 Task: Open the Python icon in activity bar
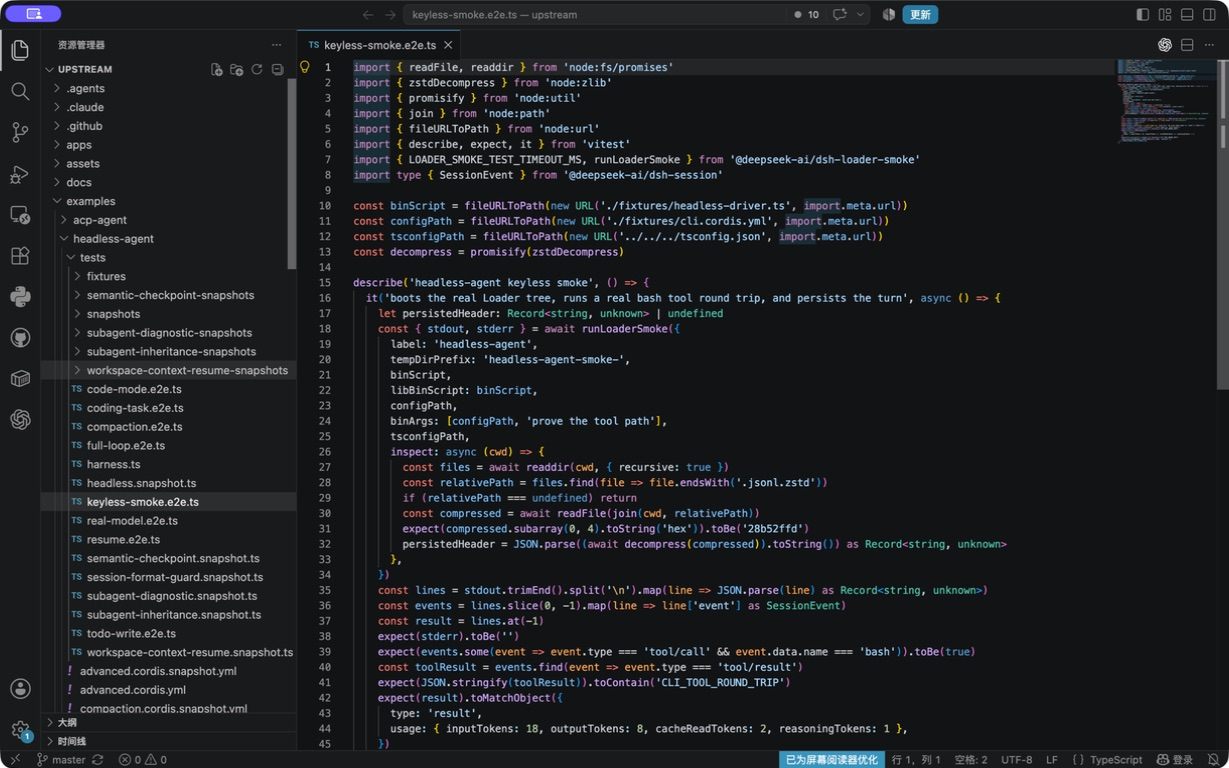(x=20, y=297)
